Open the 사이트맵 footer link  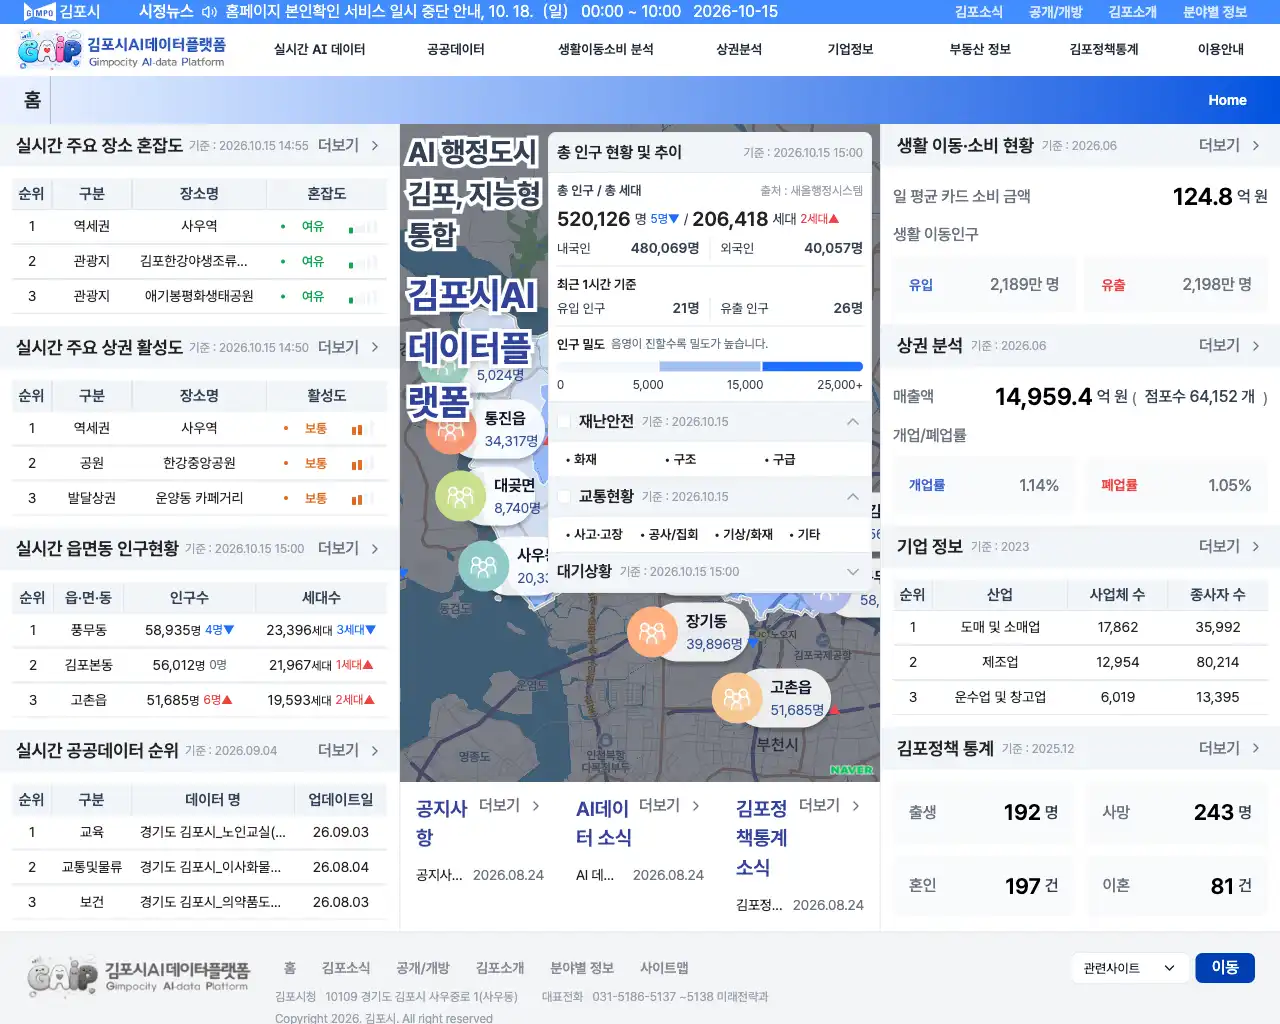[x=664, y=968]
